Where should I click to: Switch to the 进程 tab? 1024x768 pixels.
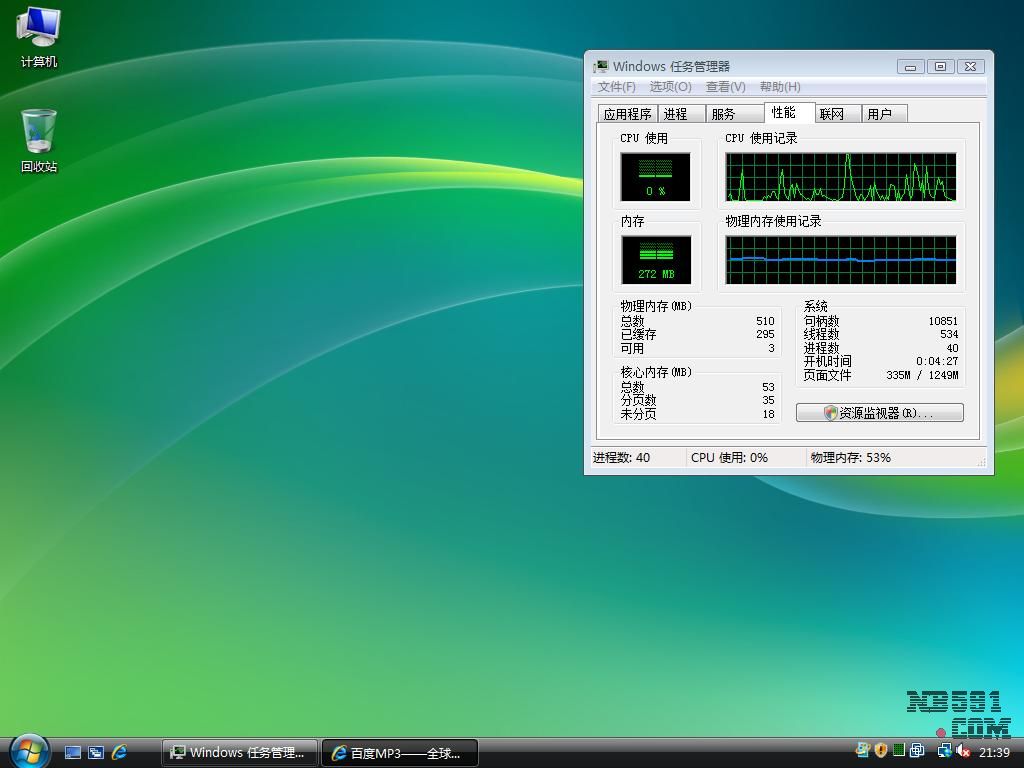pyautogui.click(x=676, y=114)
